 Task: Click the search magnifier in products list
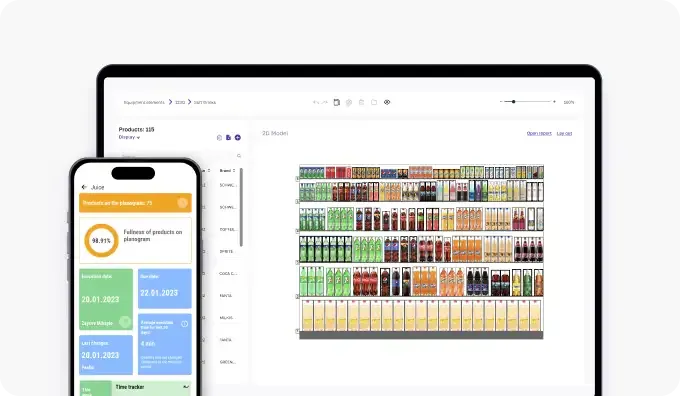click(x=239, y=156)
